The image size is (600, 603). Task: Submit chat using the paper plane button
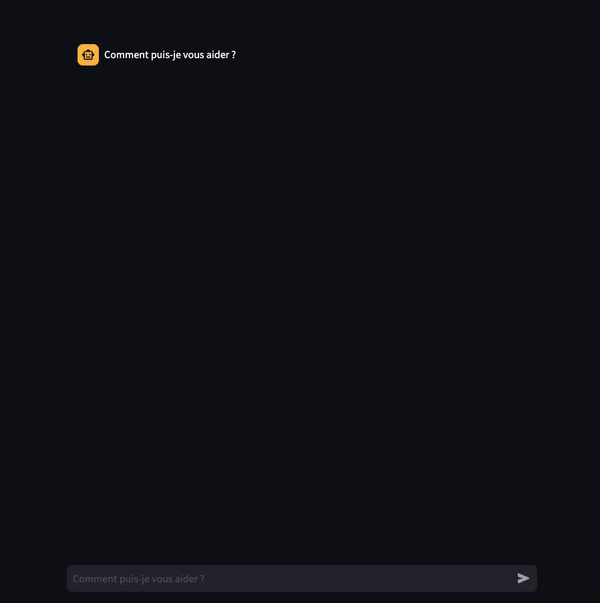click(x=523, y=578)
